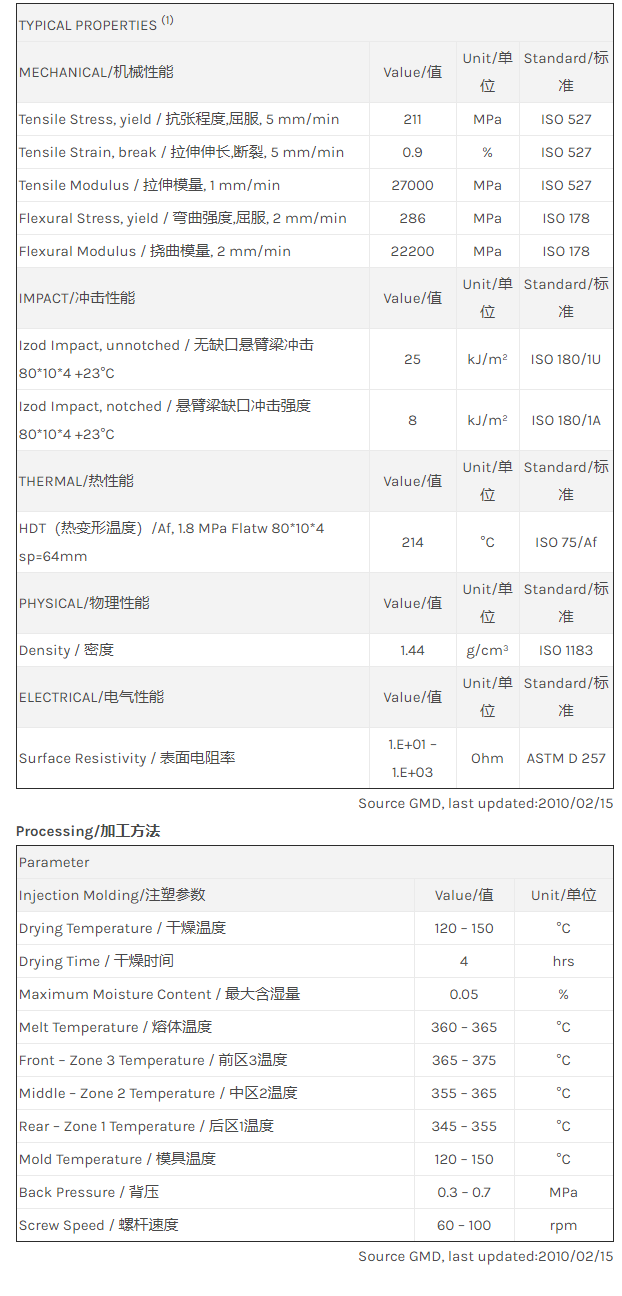Viewport: 622px width, 1296px height.
Task: Click the Injection Molding/注塑参数 header
Action: click(x=112, y=895)
